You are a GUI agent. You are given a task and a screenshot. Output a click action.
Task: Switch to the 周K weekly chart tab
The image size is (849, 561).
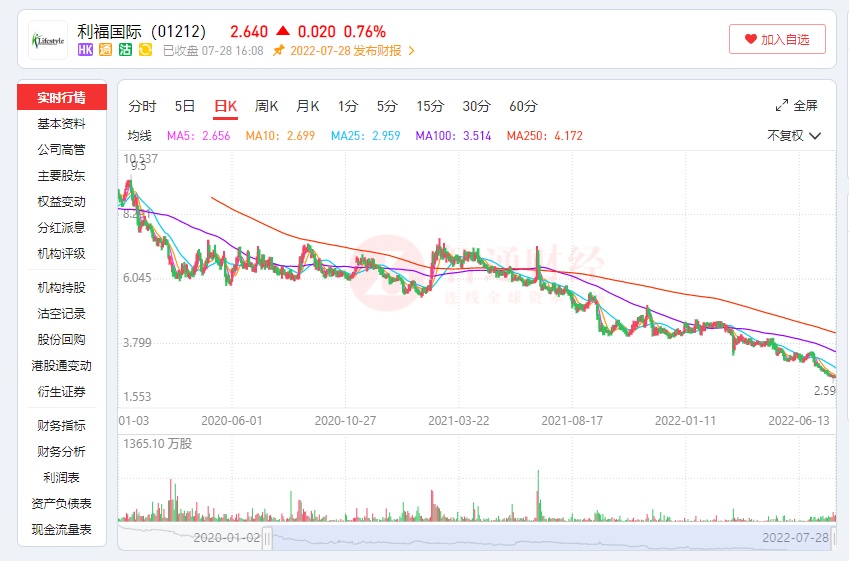point(266,106)
